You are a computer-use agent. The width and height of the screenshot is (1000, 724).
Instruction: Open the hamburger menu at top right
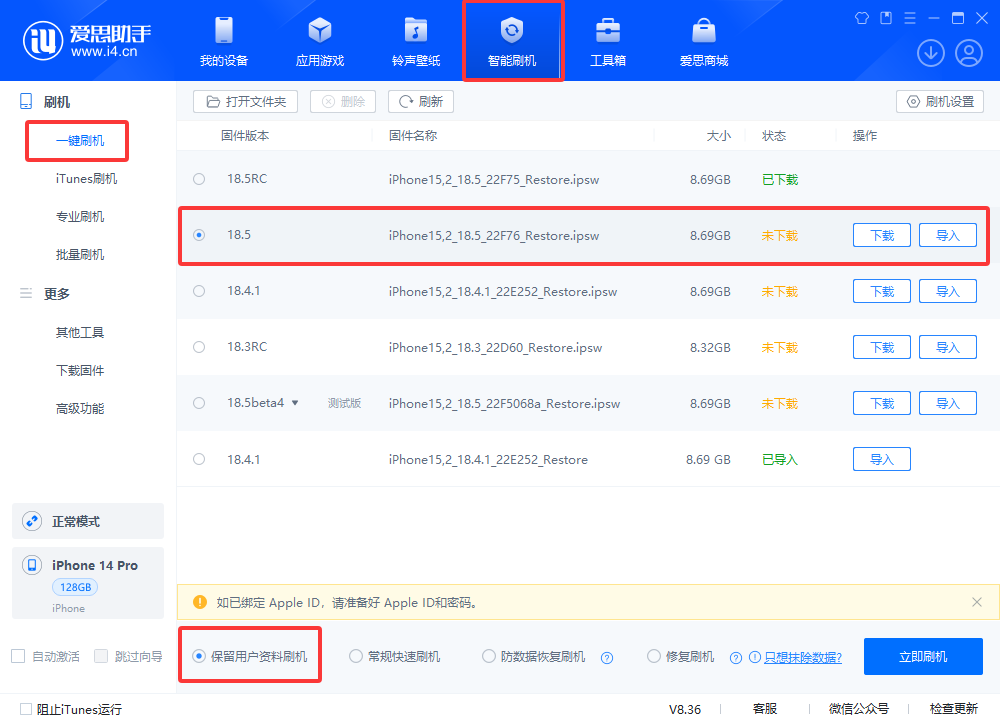(x=909, y=17)
